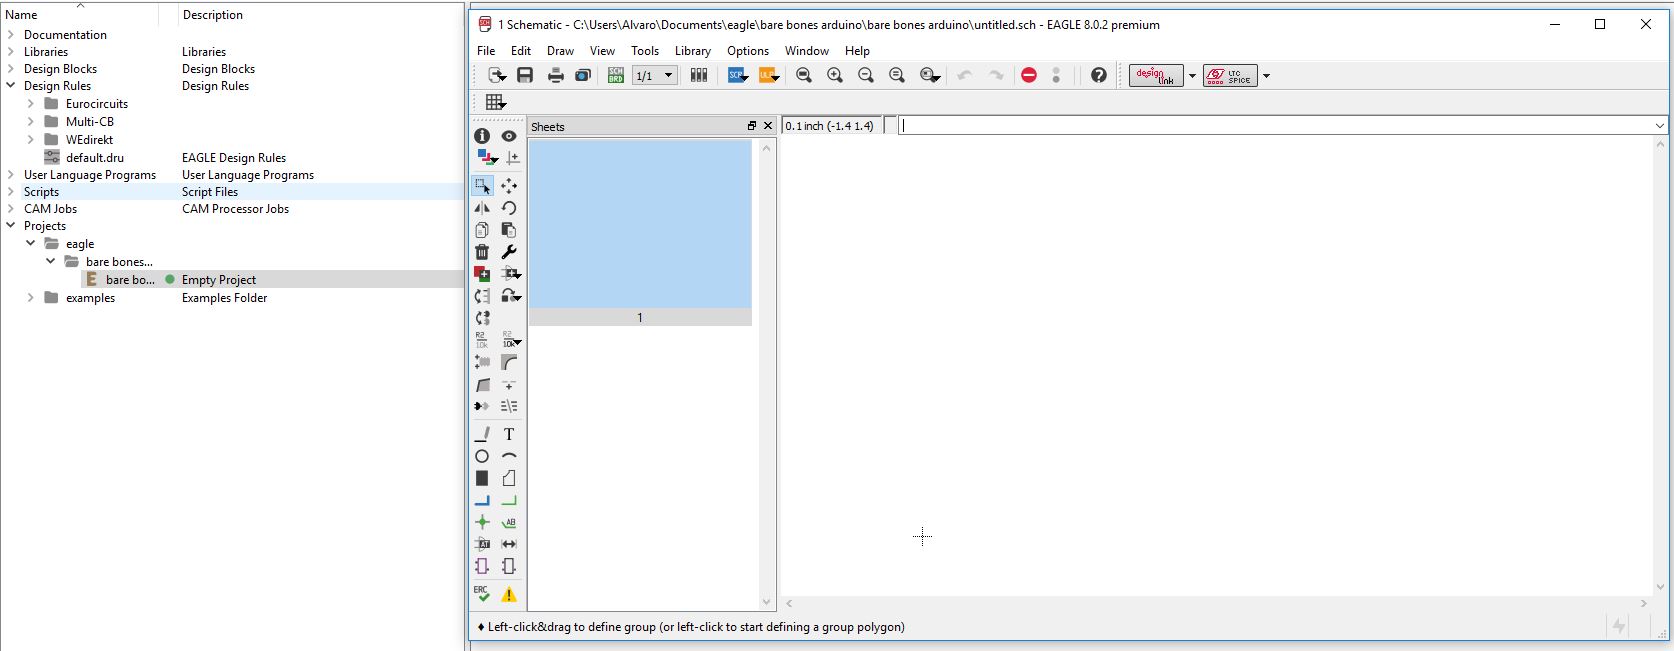Open the Draw menu
The height and width of the screenshot is (651, 1674).
[560, 51]
